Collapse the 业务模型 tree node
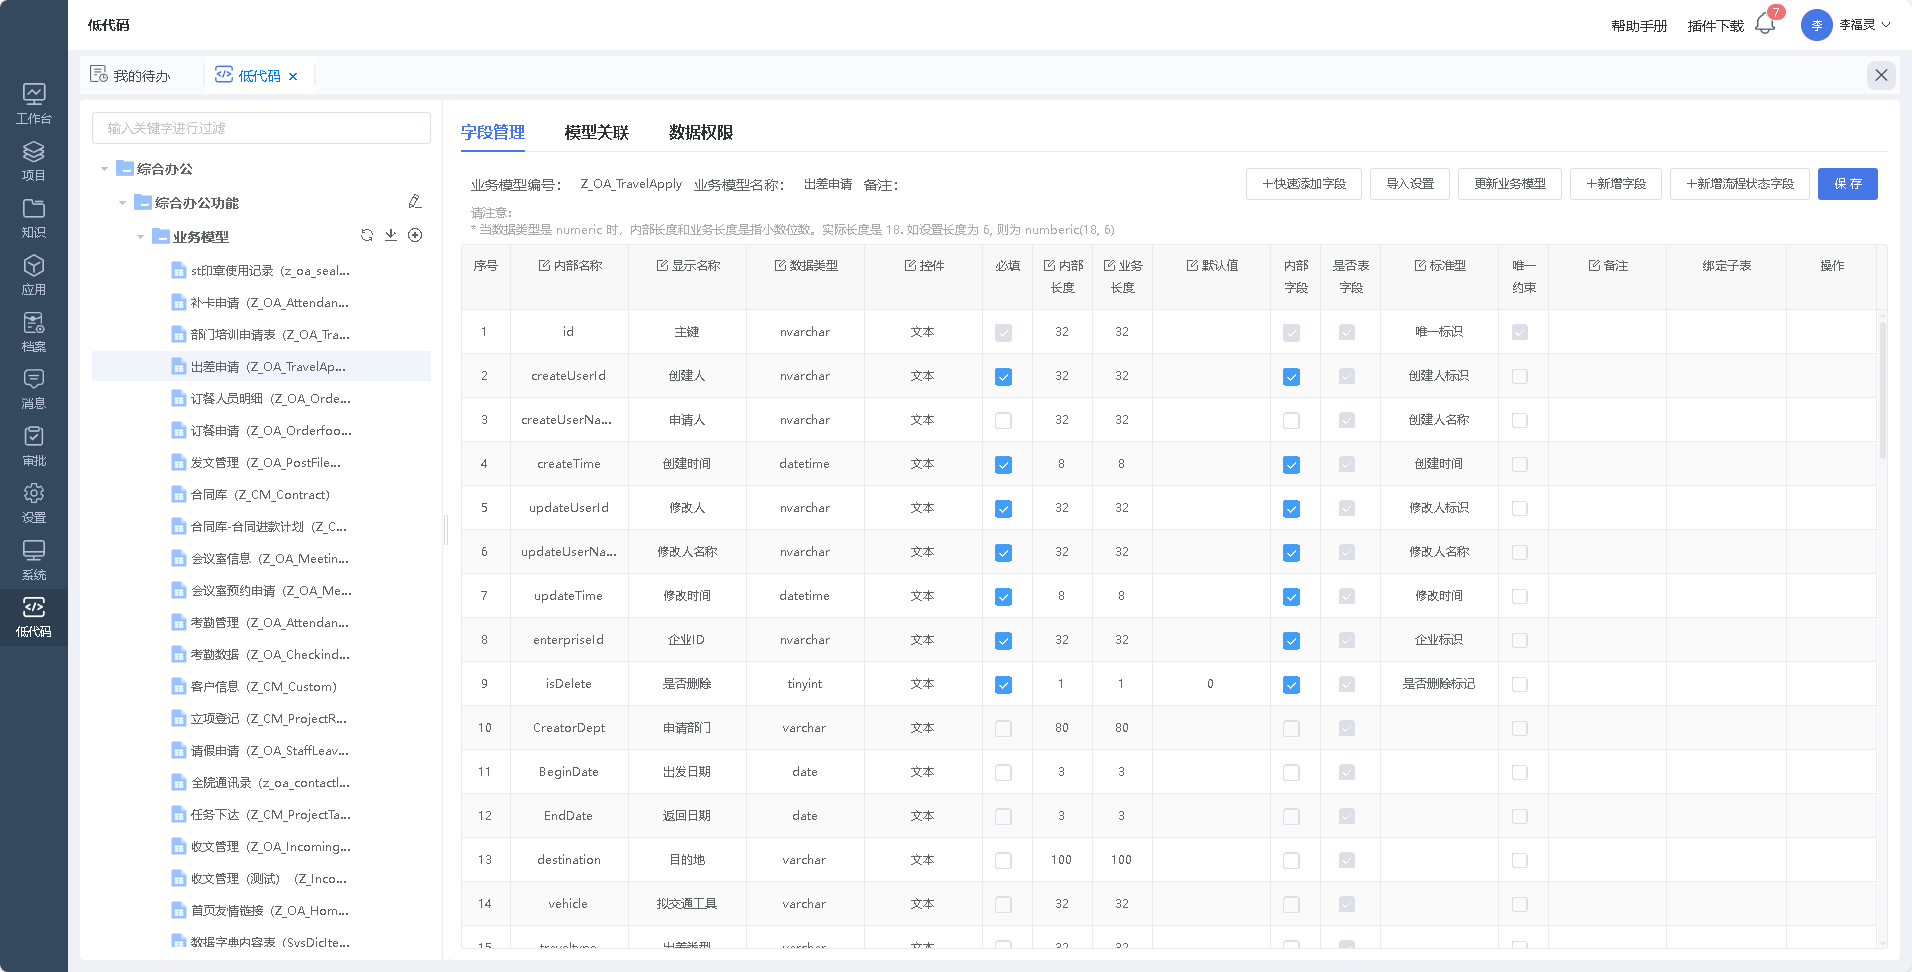This screenshot has height=972, width=1912. click(141, 237)
